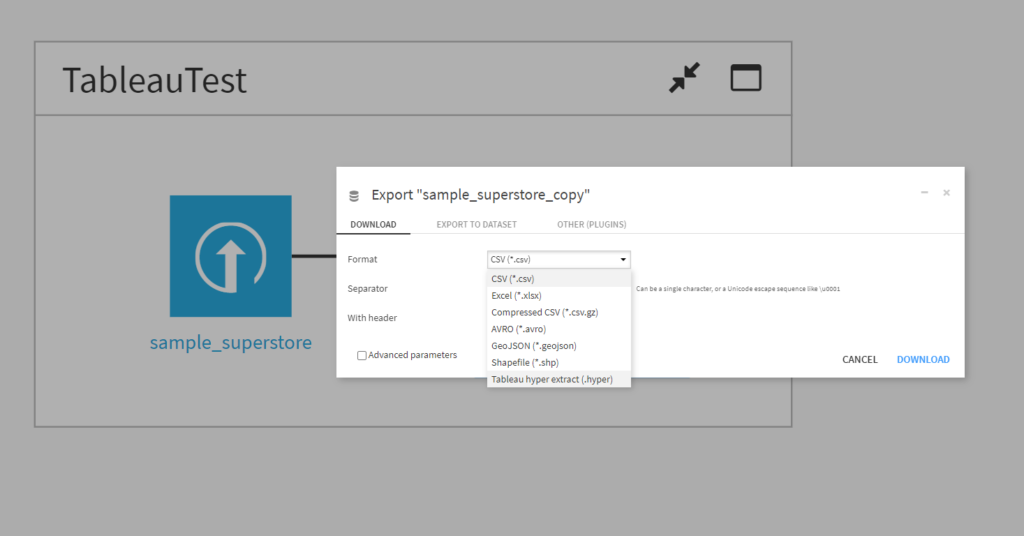
Task: Click the CANCEL button
Action: (859, 360)
